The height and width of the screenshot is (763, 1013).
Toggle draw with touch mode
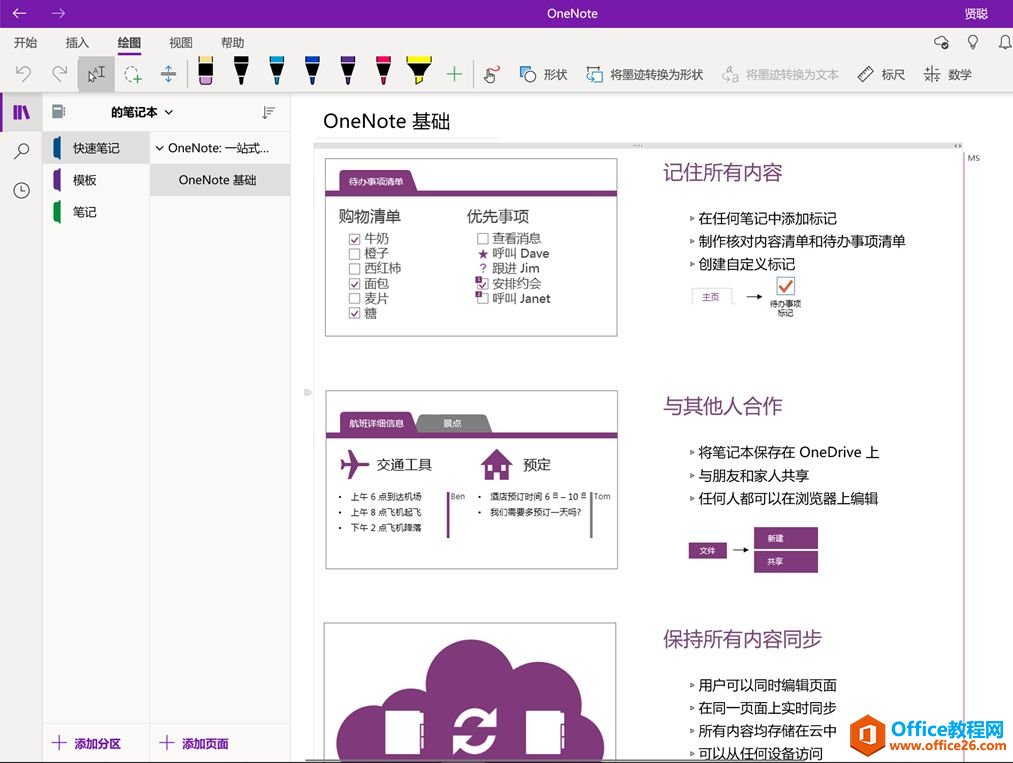(492, 74)
